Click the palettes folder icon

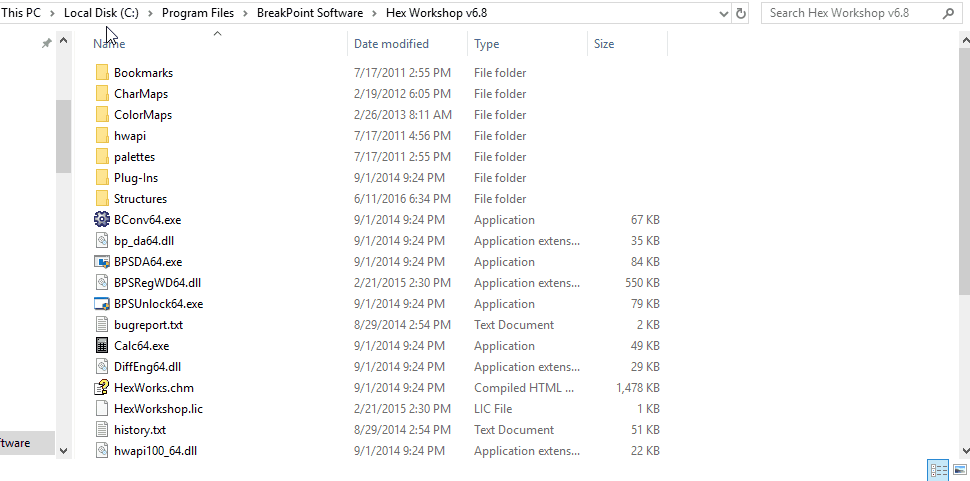102,156
